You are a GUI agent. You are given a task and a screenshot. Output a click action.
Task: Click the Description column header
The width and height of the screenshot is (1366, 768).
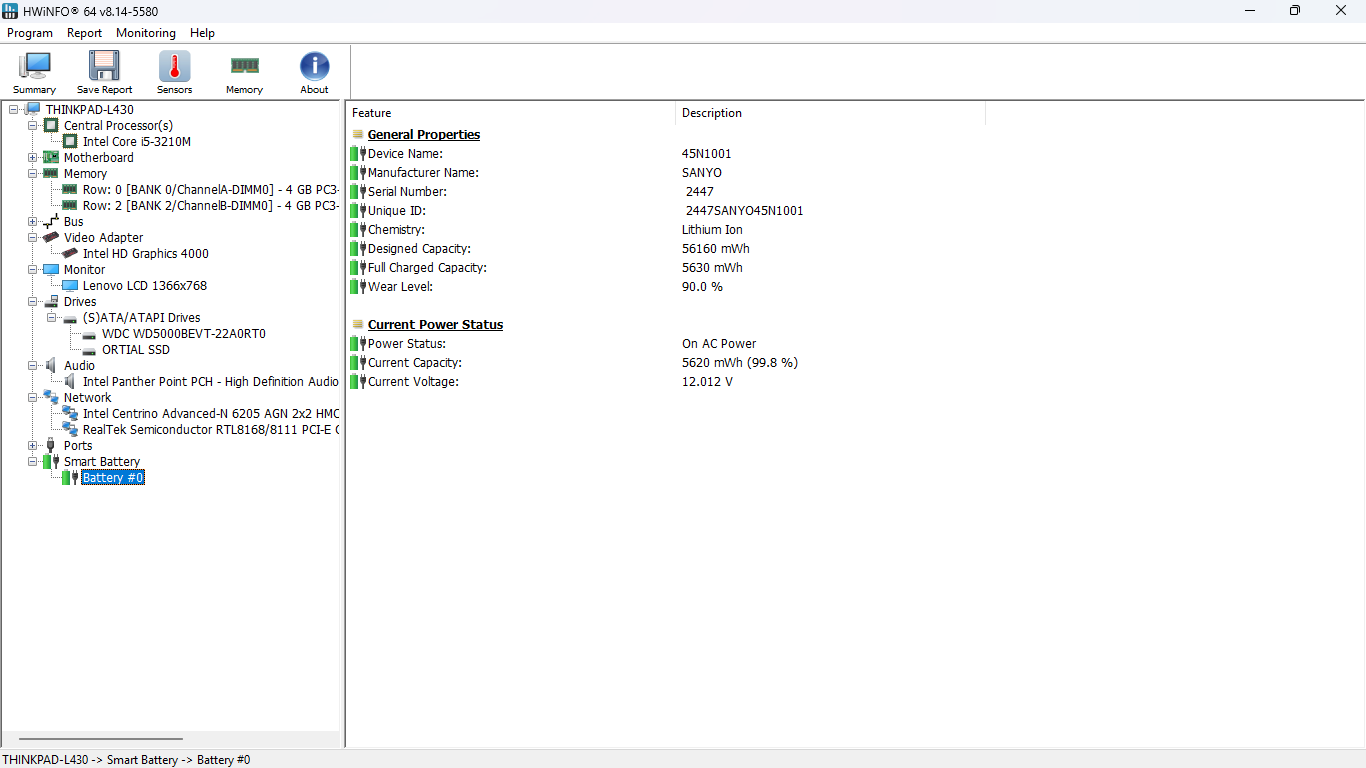pos(830,113)
